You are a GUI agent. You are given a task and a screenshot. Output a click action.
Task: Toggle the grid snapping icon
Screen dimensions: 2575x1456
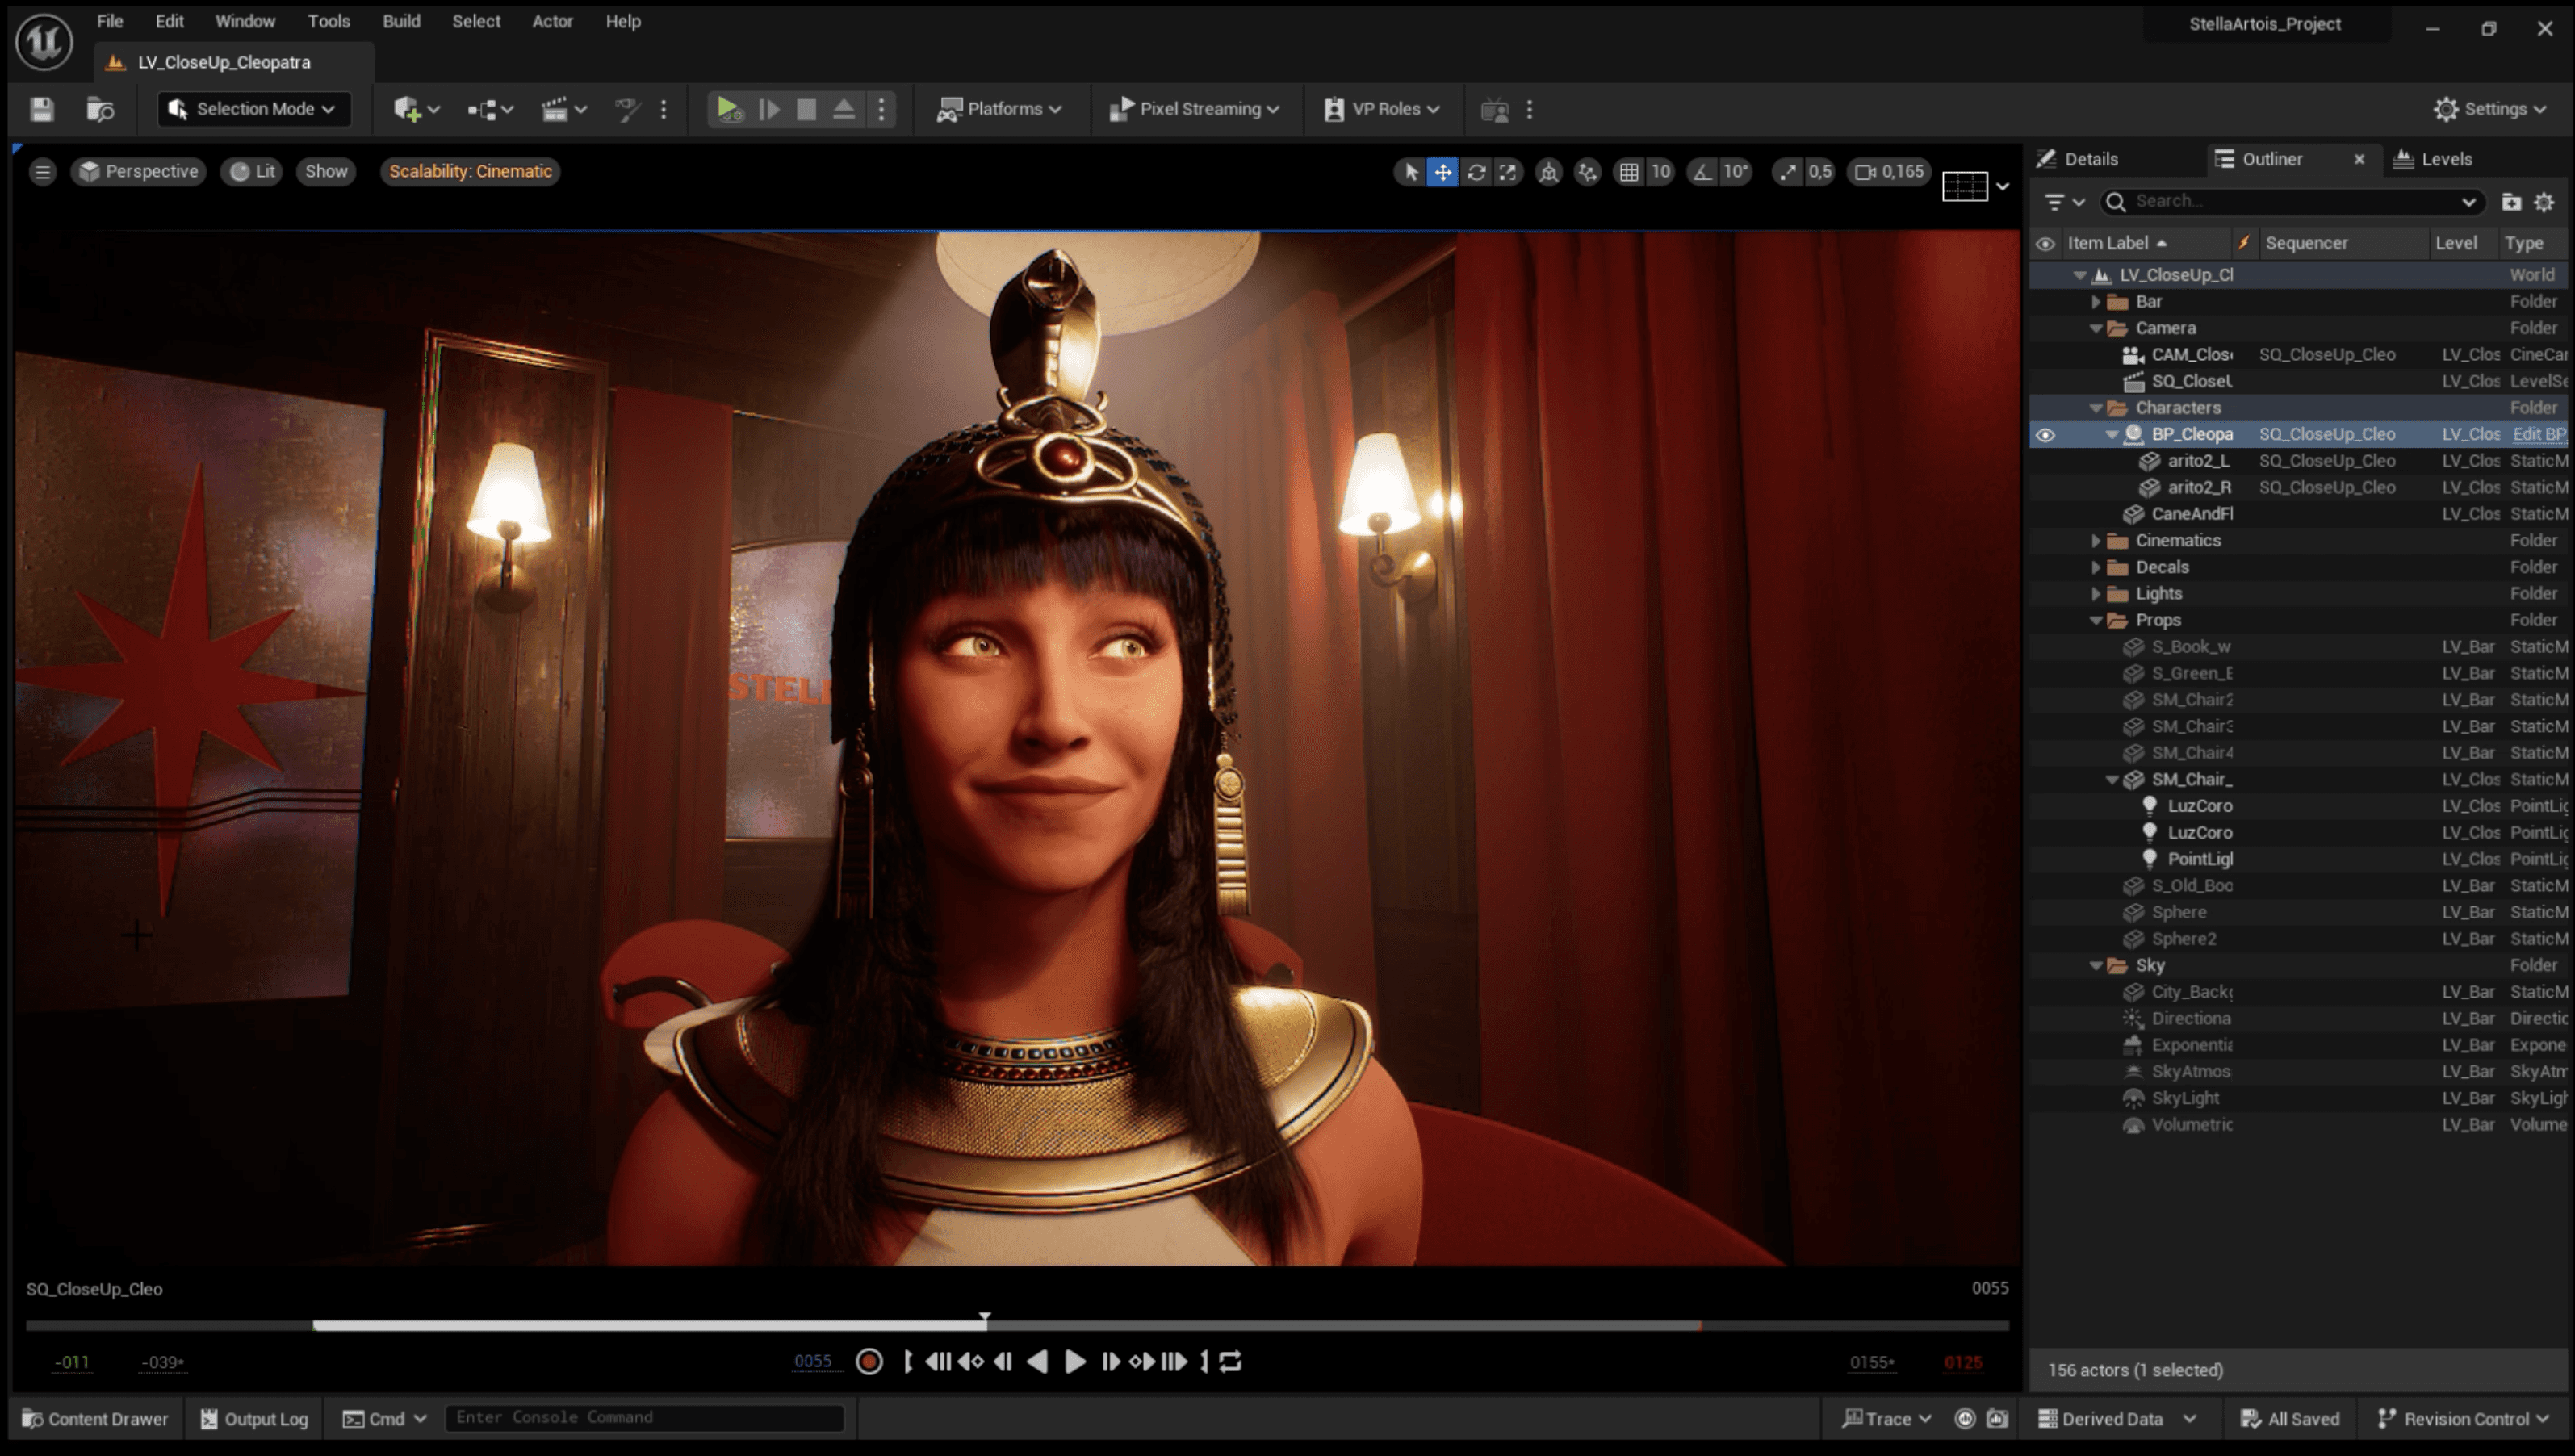[x=1629, y=172]
